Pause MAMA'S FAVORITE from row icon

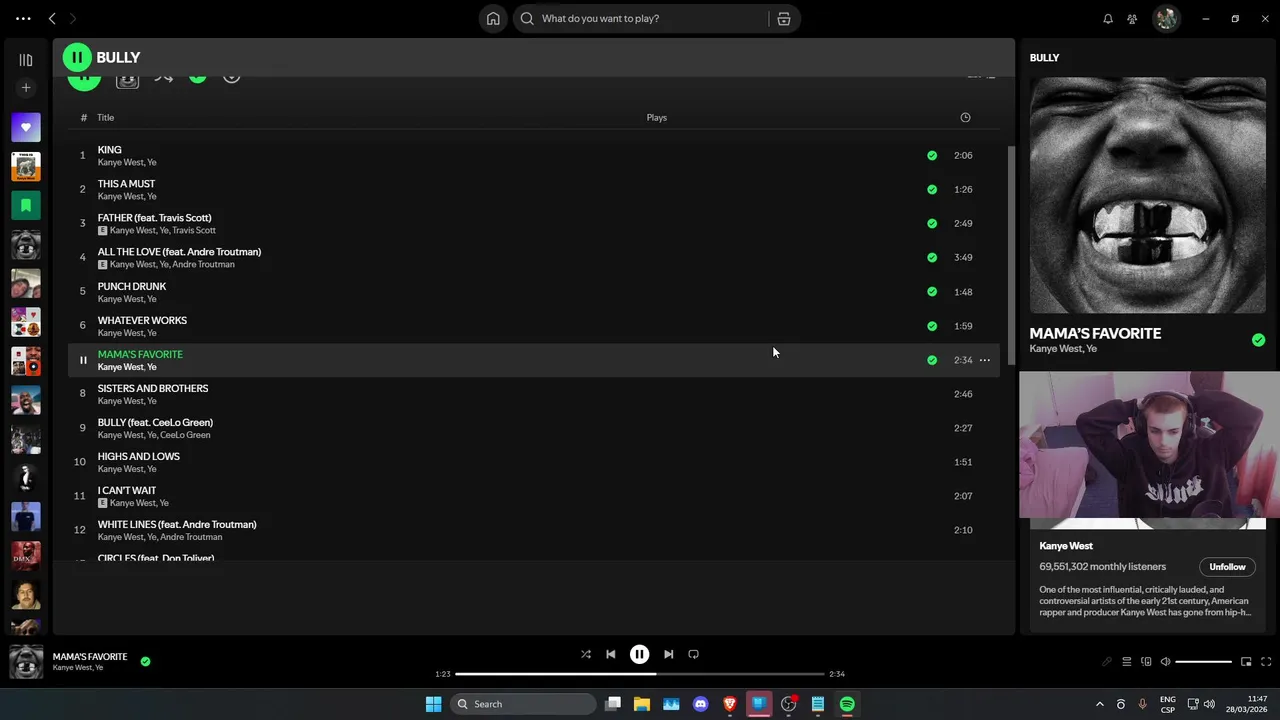83,360
